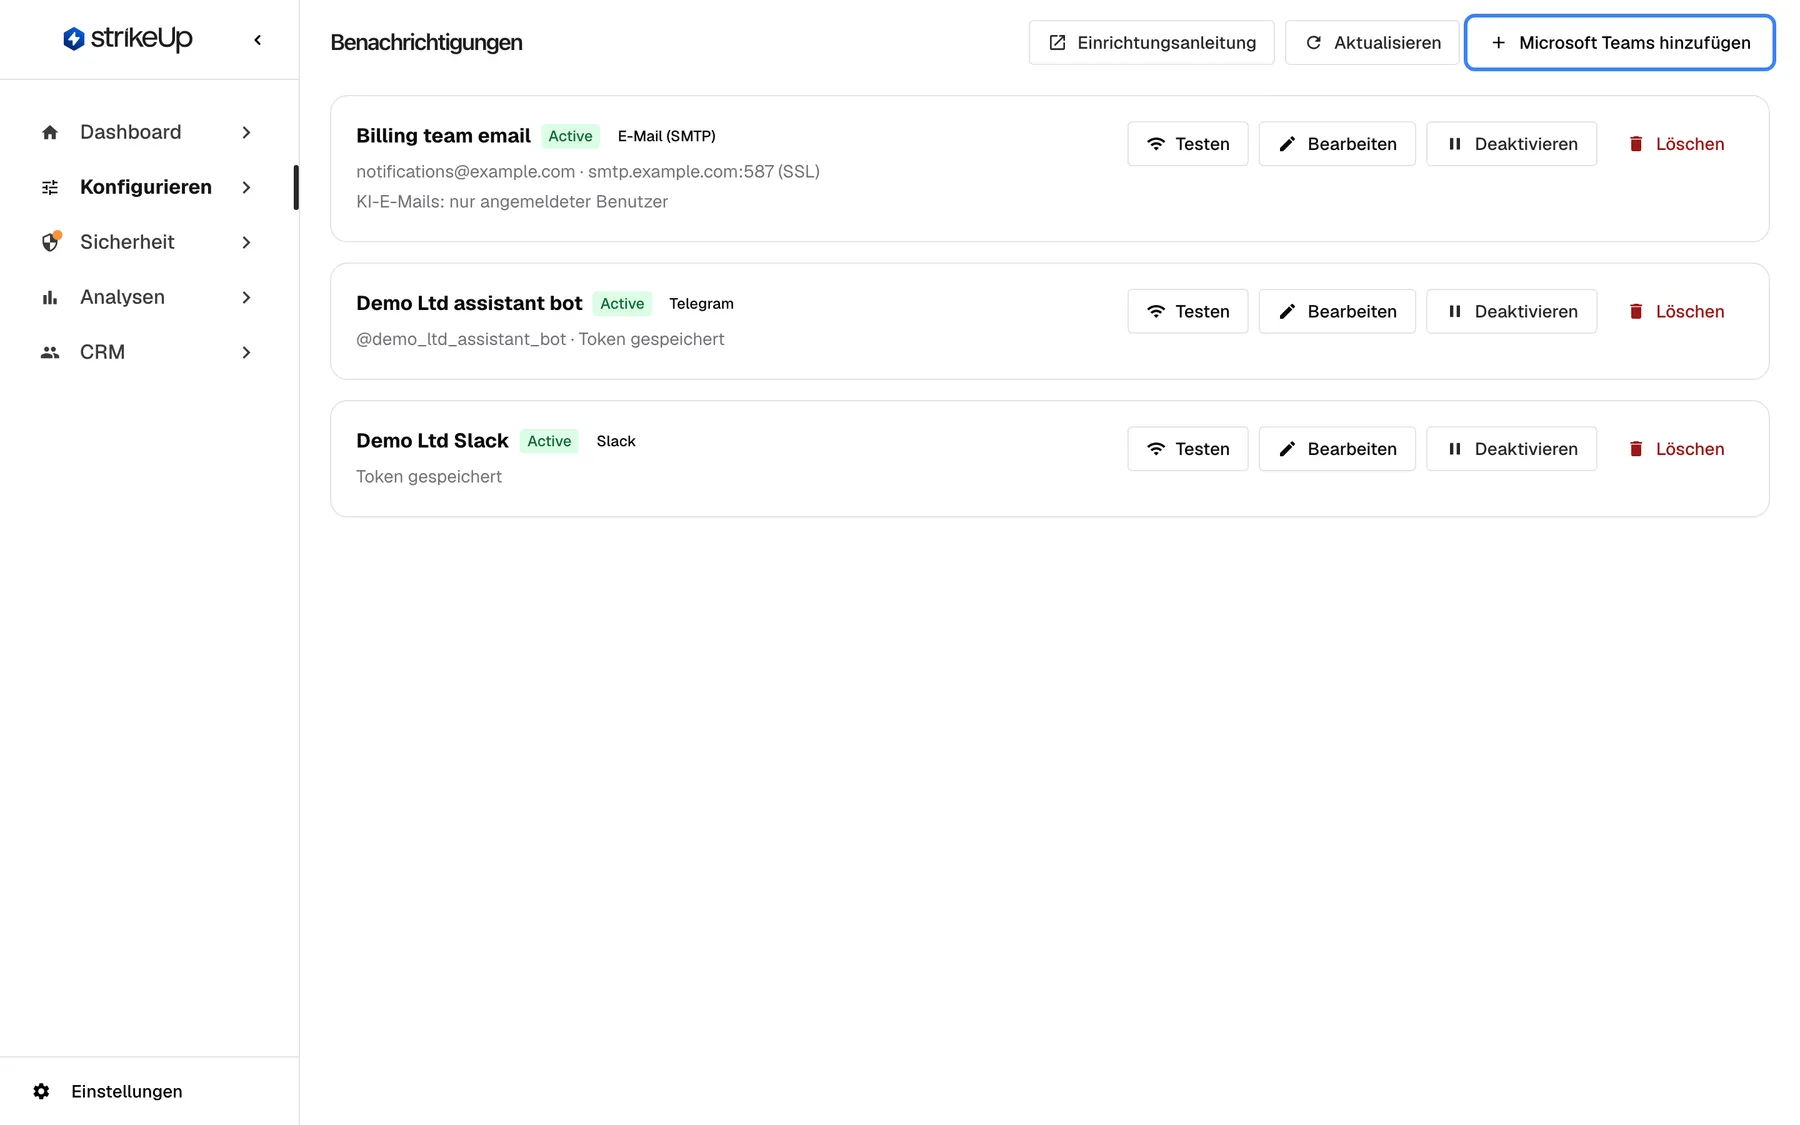
Task: Click the Sicherheit shield icon
Action: [50, 242]
